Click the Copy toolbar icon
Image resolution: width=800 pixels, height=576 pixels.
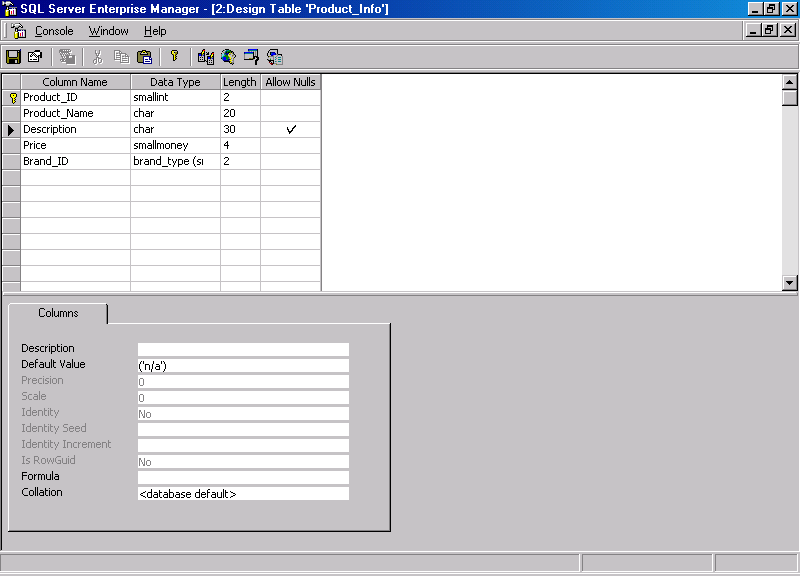121,57
